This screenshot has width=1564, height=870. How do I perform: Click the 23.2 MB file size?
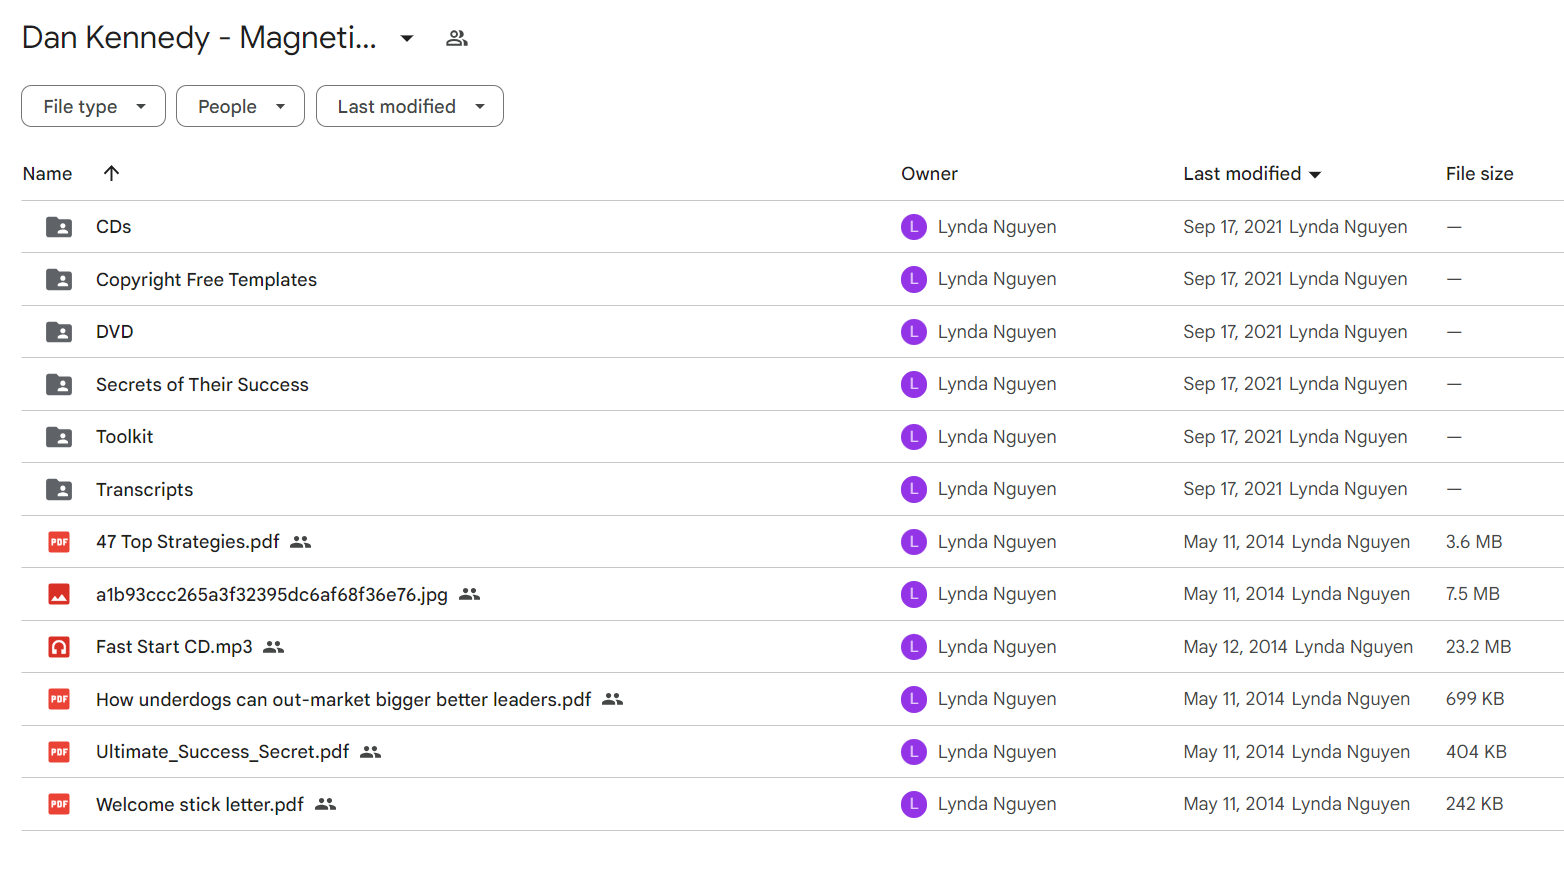[x=1478, y=647]
